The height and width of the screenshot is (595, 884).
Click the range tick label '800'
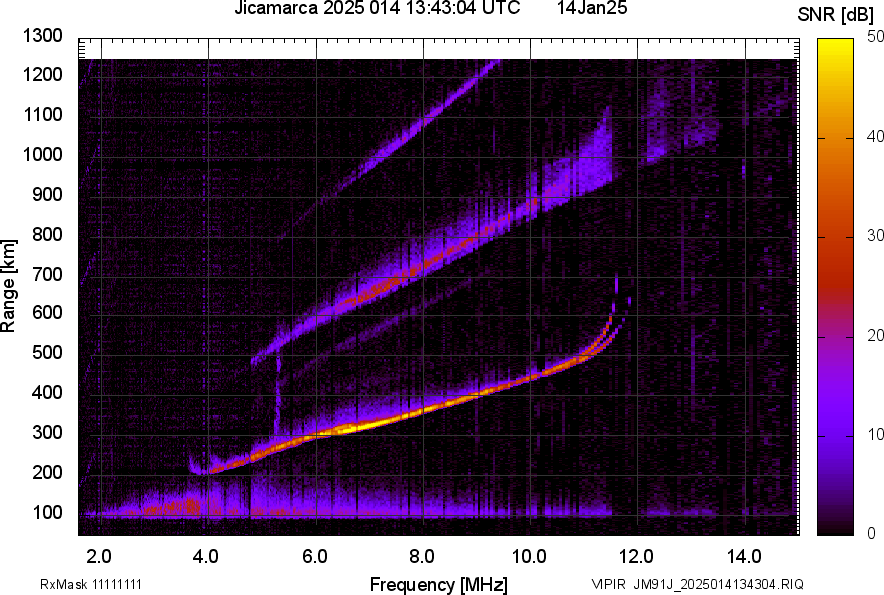tap(47, 234)
